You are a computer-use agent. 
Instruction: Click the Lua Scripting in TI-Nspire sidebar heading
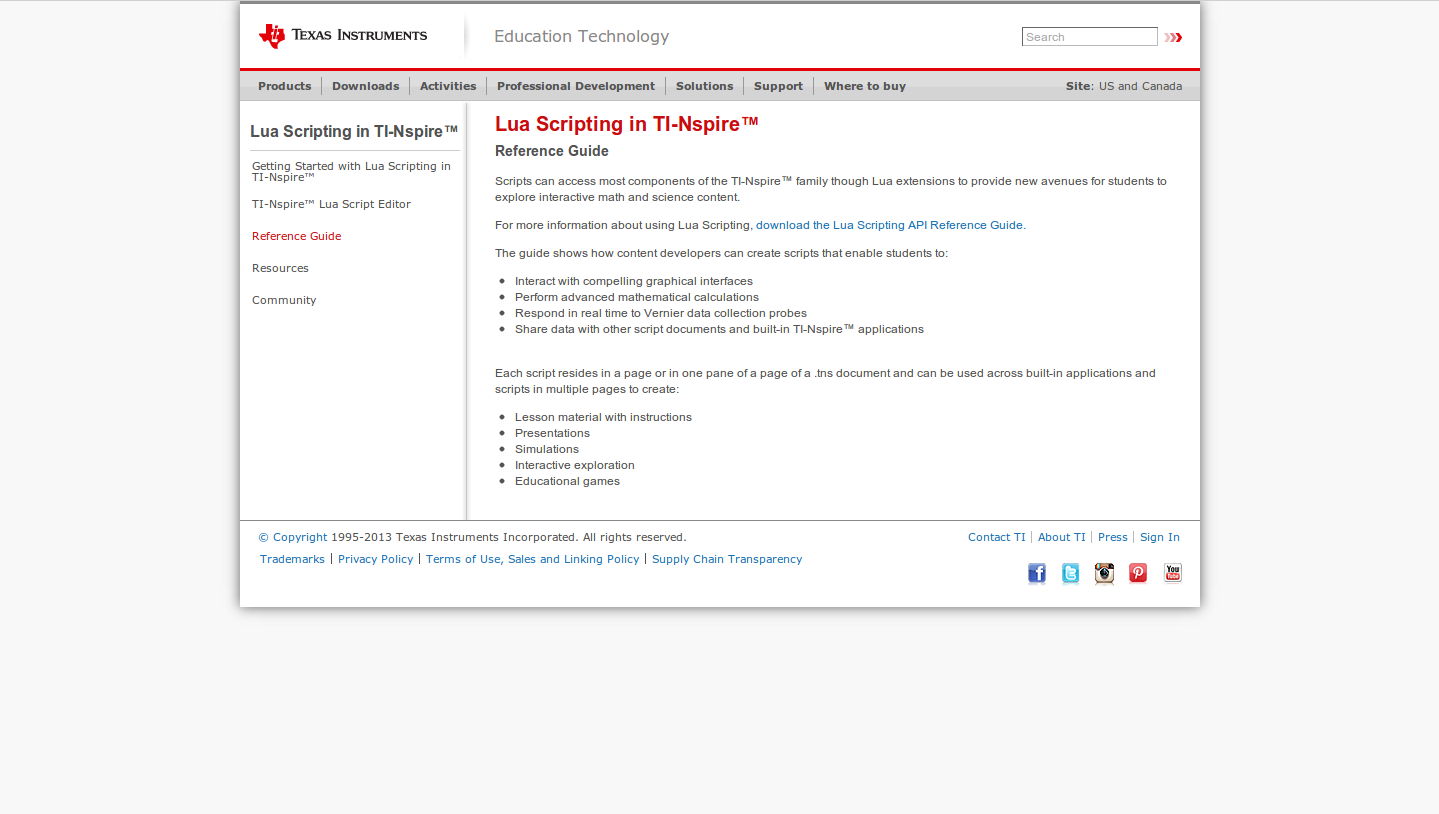354,131
